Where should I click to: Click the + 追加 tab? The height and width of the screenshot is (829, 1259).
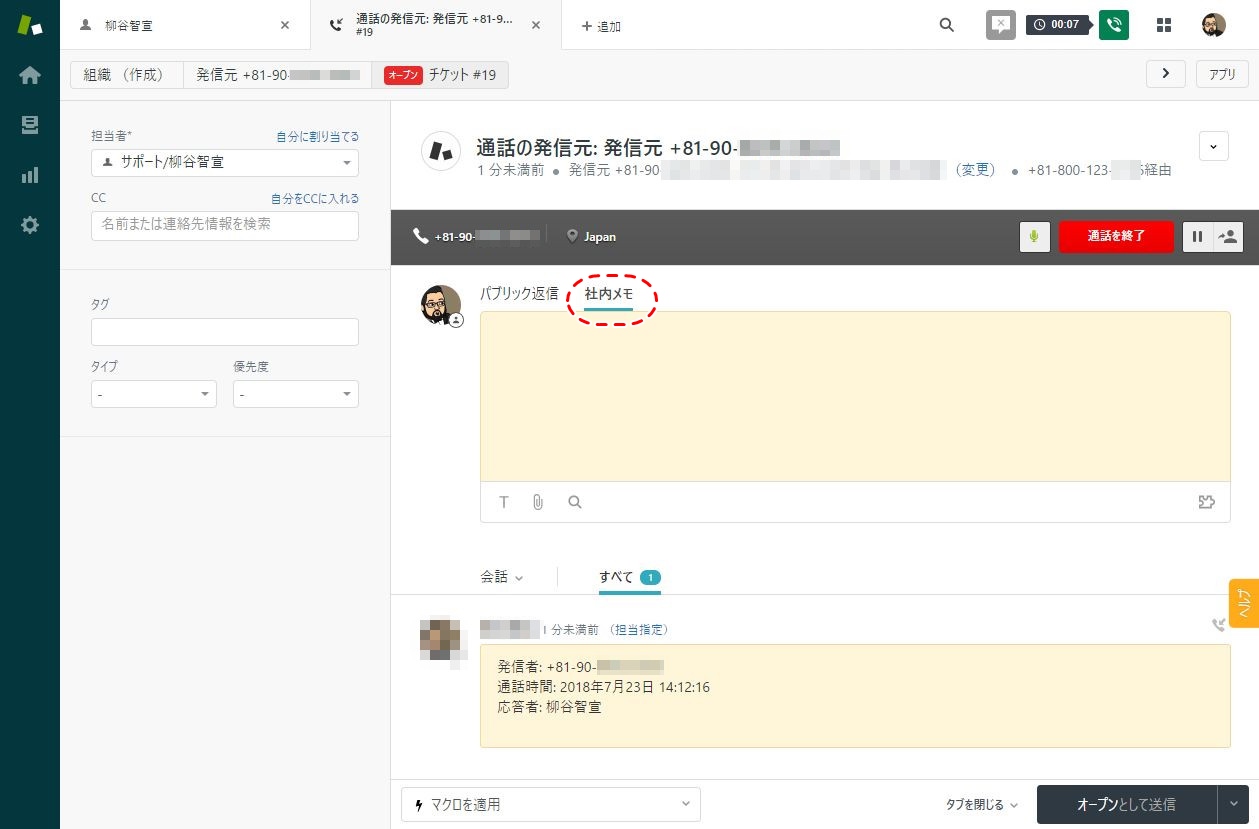coord(602,26)
